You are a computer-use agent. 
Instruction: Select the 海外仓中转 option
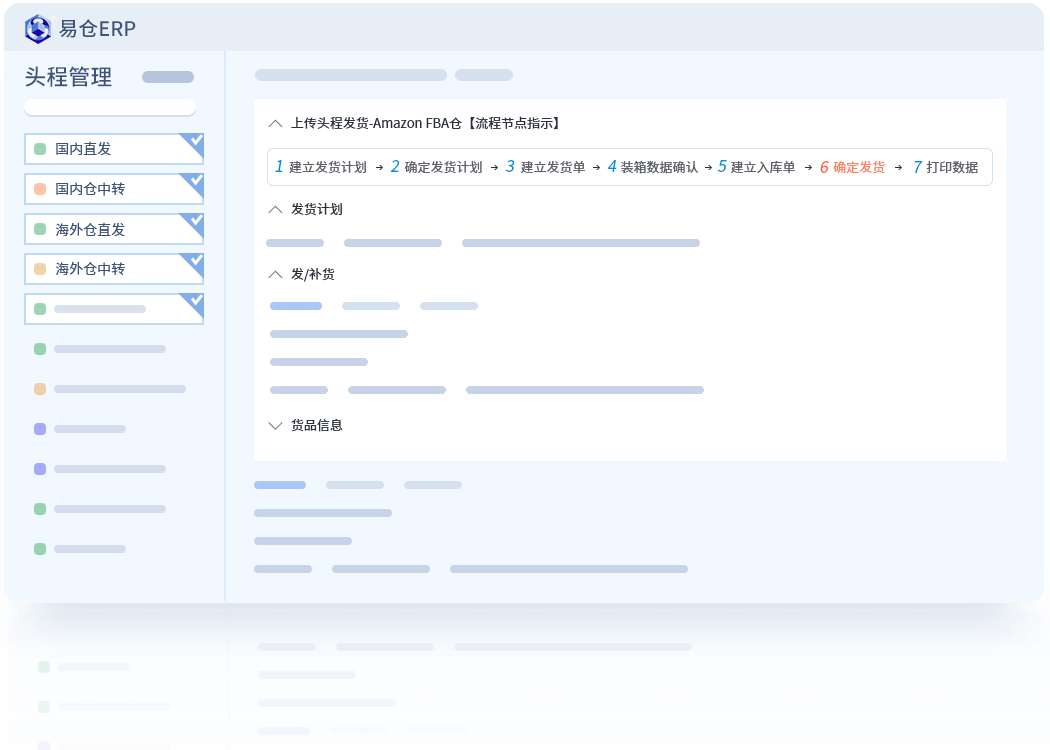click(114, 269)
